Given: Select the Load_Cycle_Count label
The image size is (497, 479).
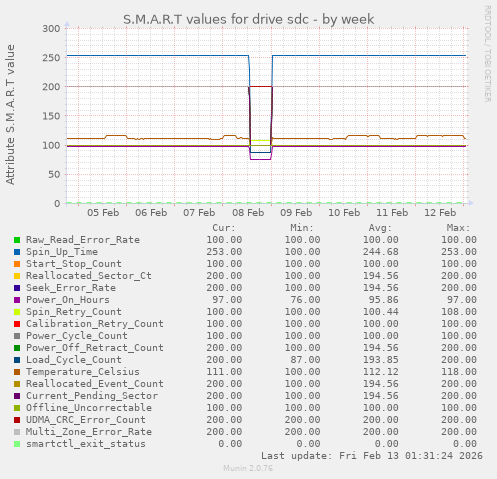Looking at the screenshot, I should (74, 360).
